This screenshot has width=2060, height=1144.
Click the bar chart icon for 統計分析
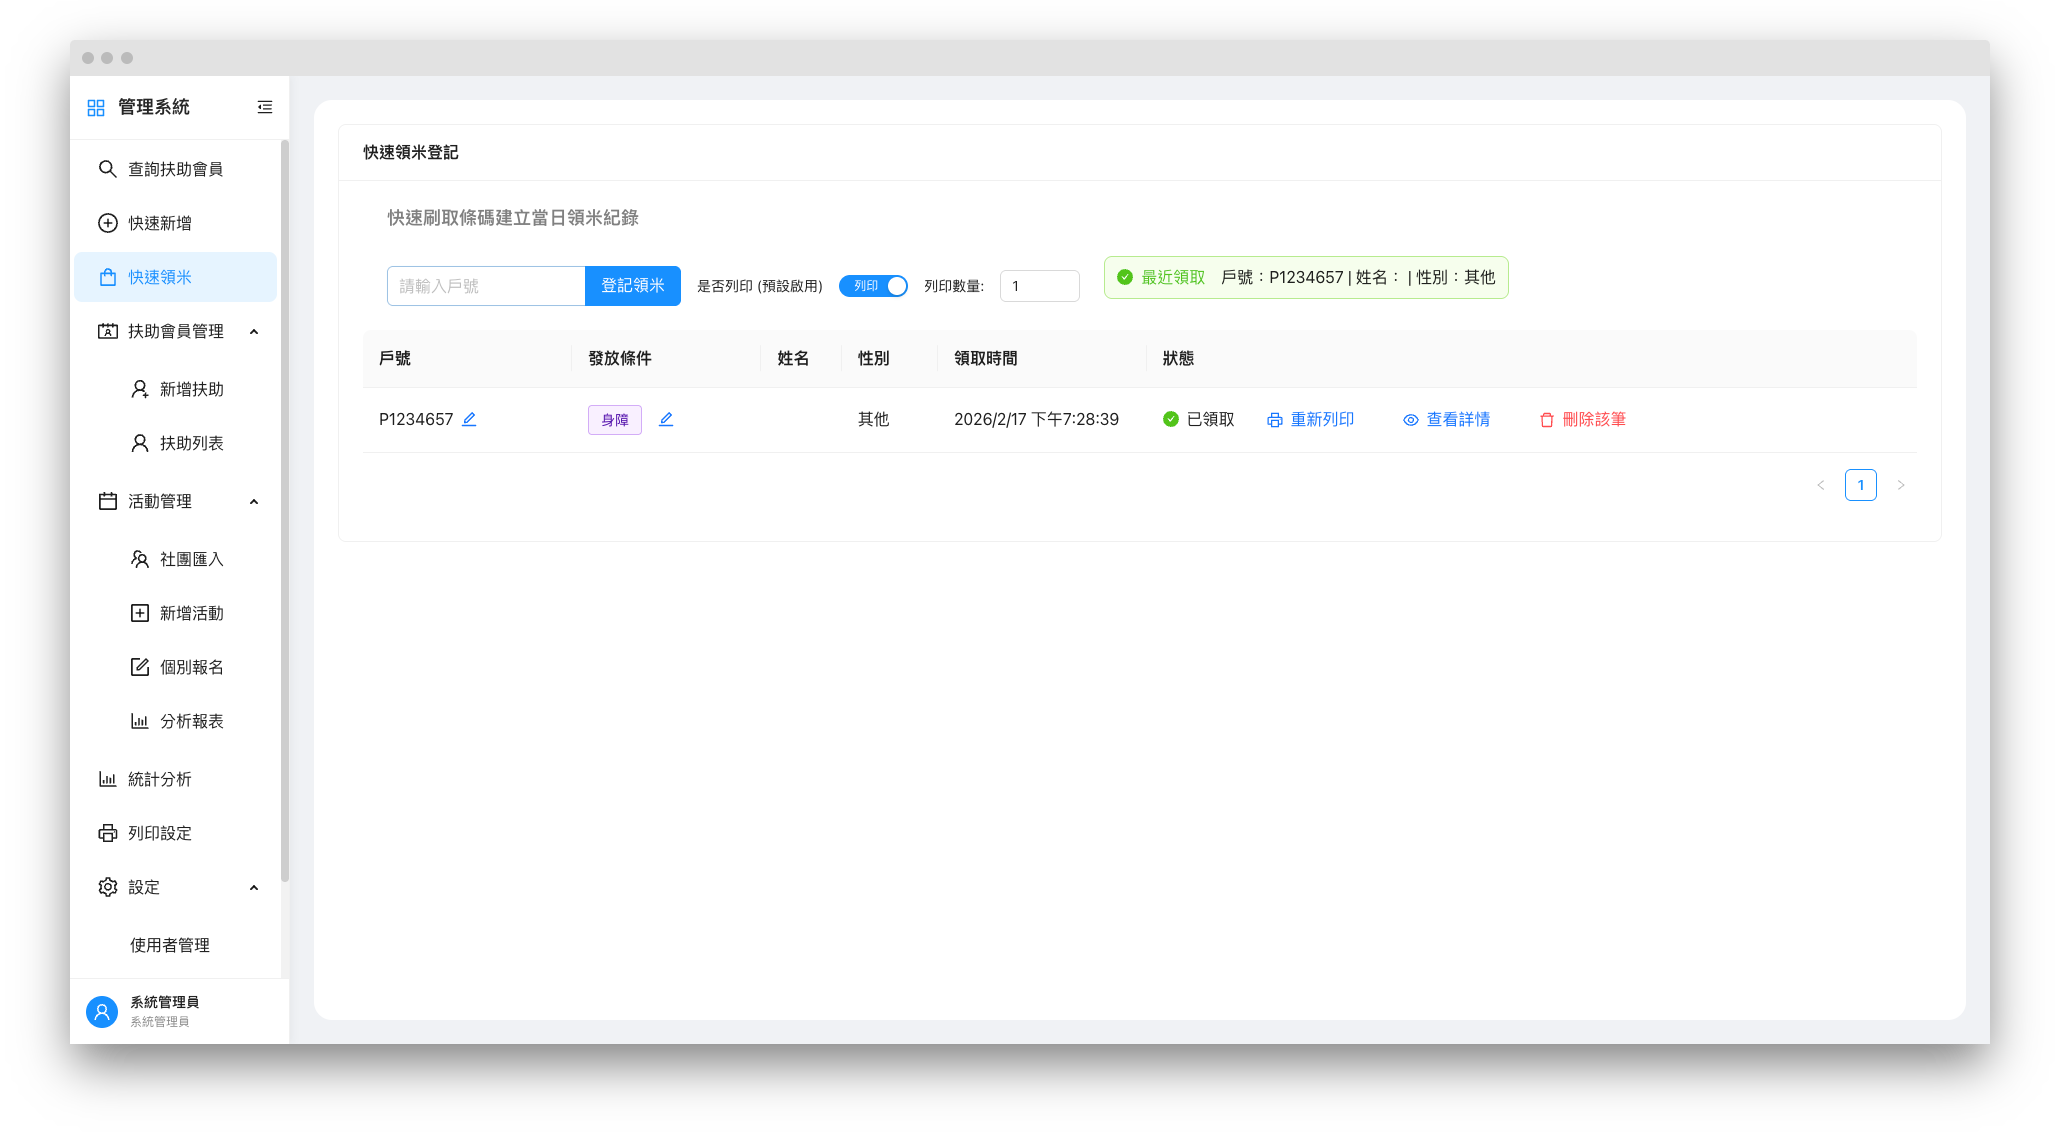coord(107,779)
